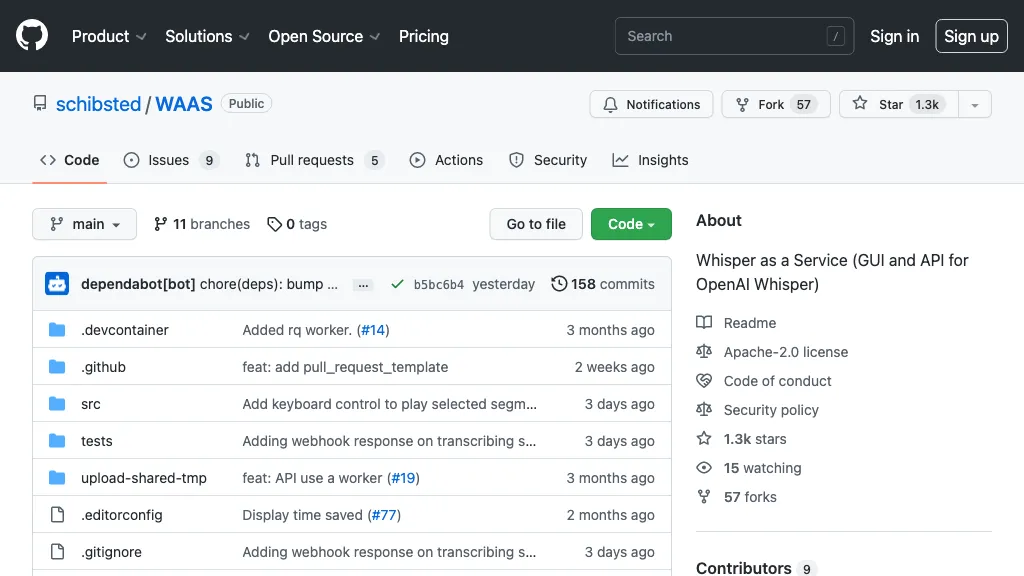The width and height of the screenshot is (1024, 576).
Task: Expand the green Code dropdown button
Action: tap(631, 224)
